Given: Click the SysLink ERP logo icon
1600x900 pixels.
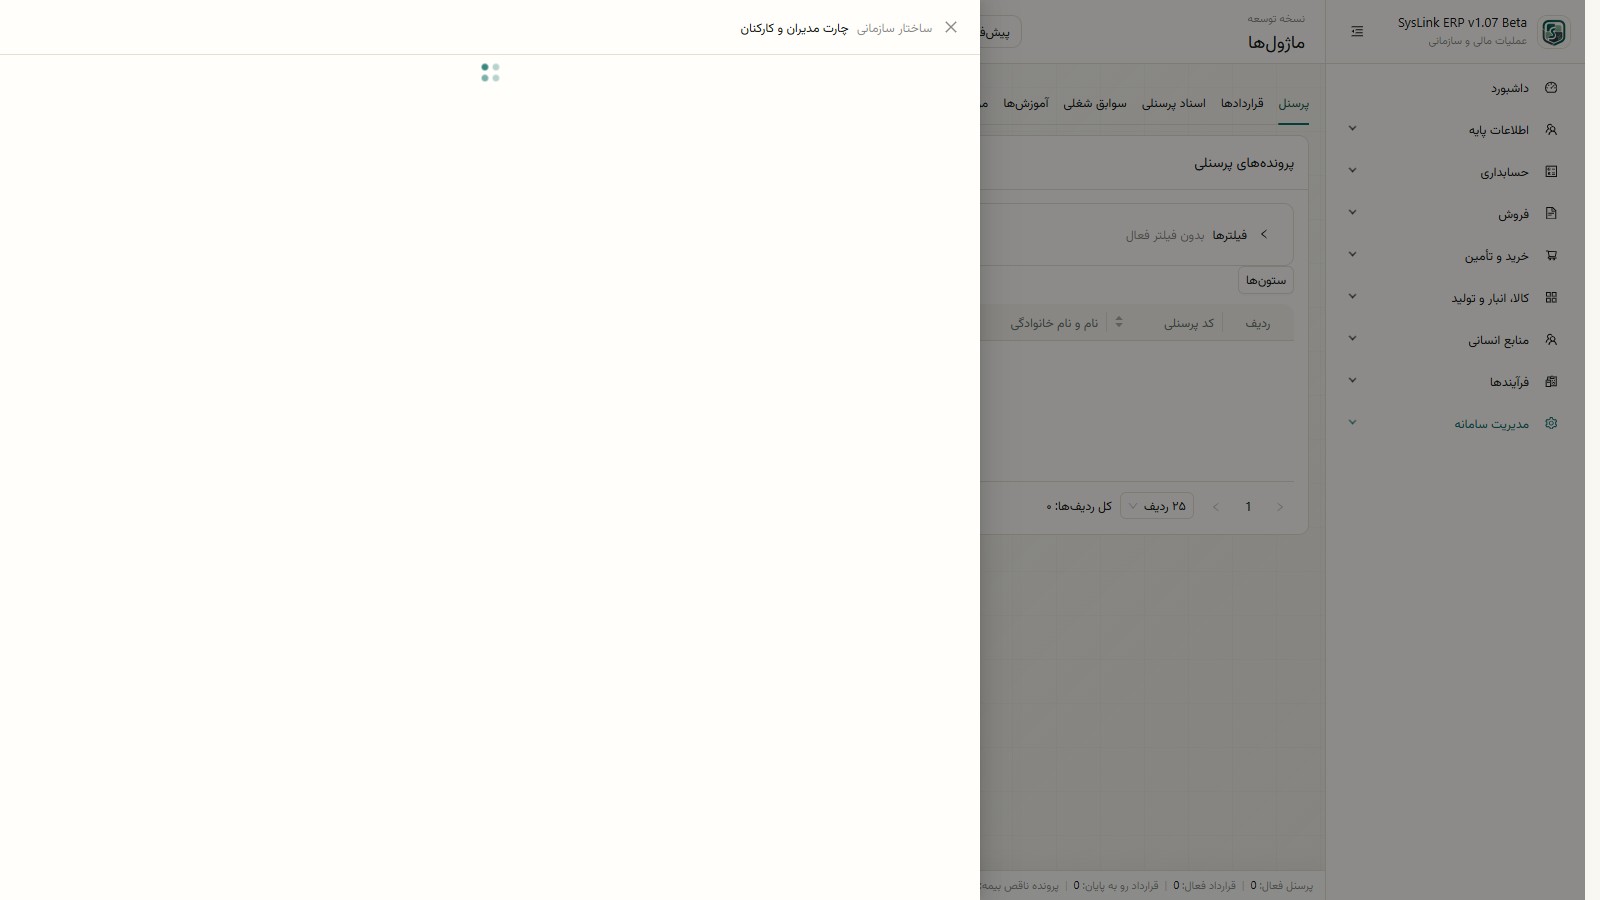Looking at the screenshot, I should [1553, 32].
